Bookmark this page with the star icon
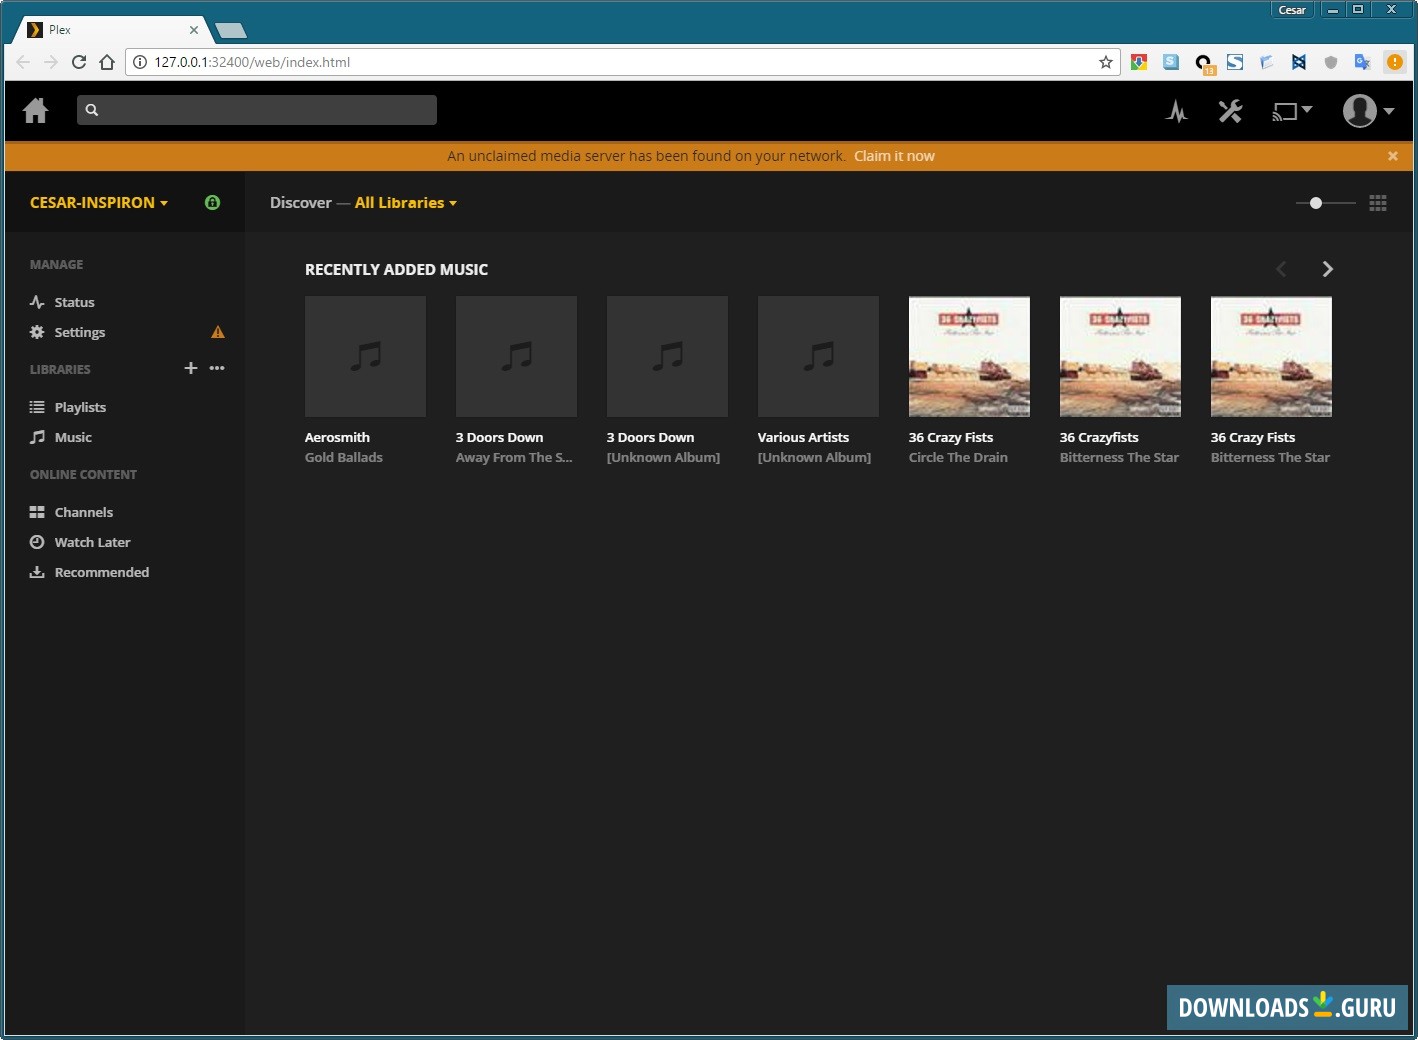1418x1040 pixels. pyautogui.click(x=1106, y=62)
